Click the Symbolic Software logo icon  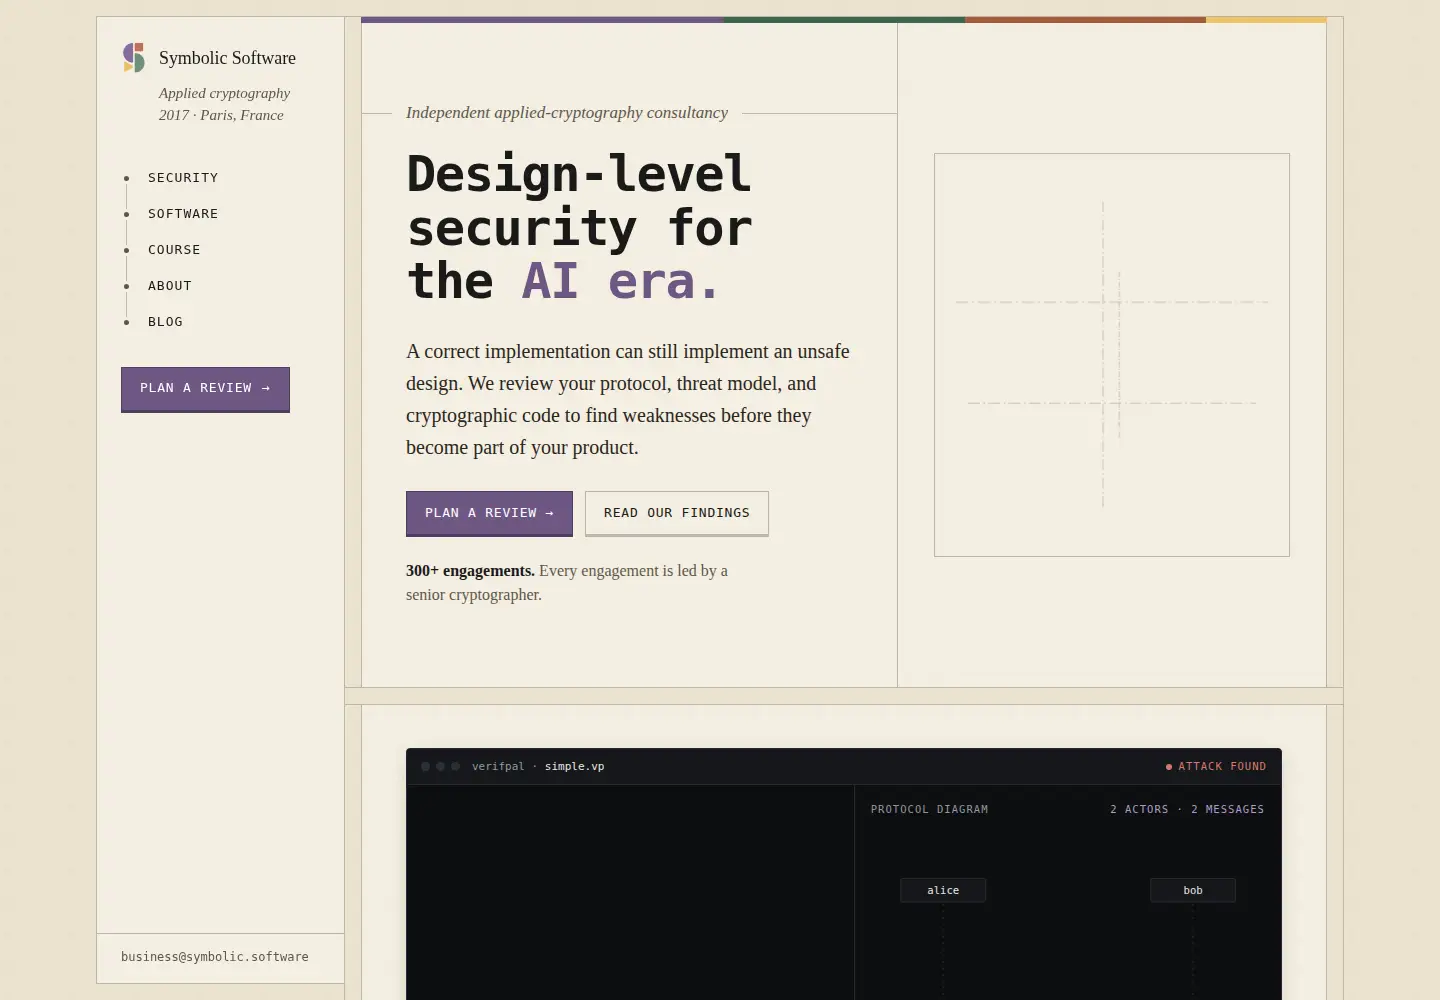pos(134,58)
